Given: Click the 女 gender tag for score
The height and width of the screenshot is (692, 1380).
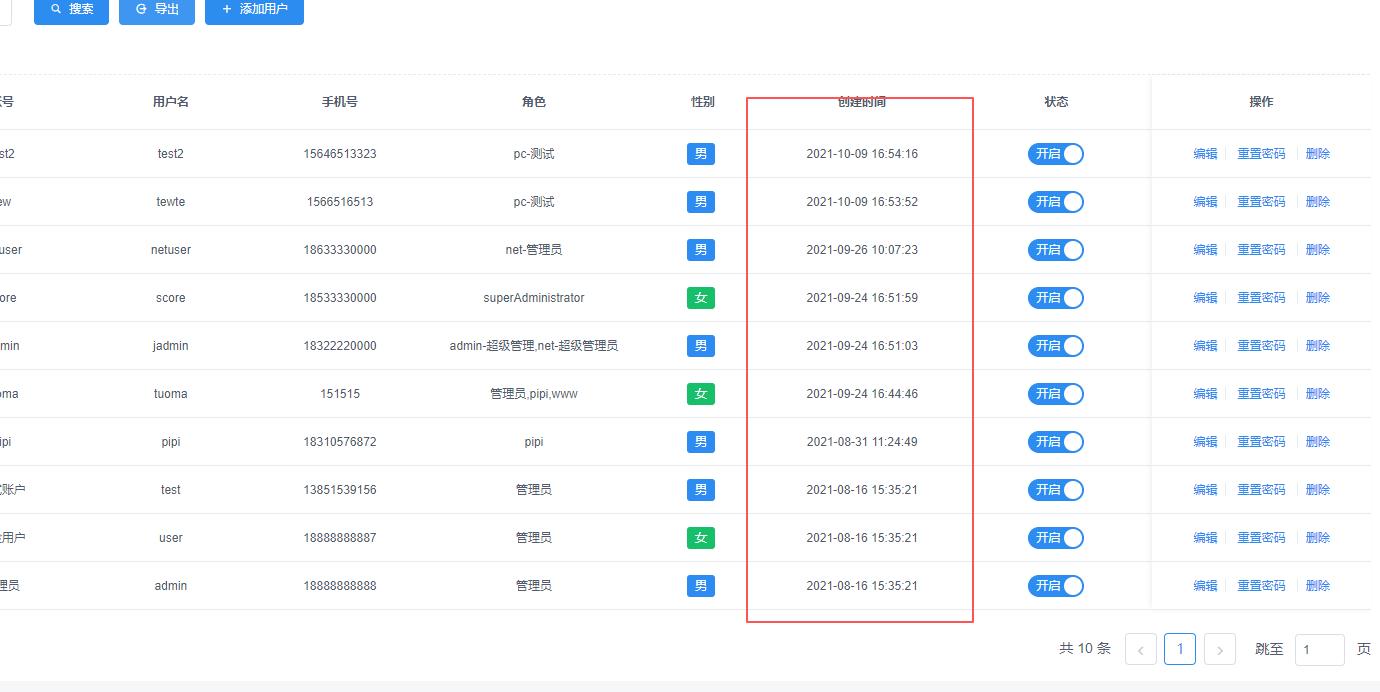Looking at the screenshot, I should (701, 298).
